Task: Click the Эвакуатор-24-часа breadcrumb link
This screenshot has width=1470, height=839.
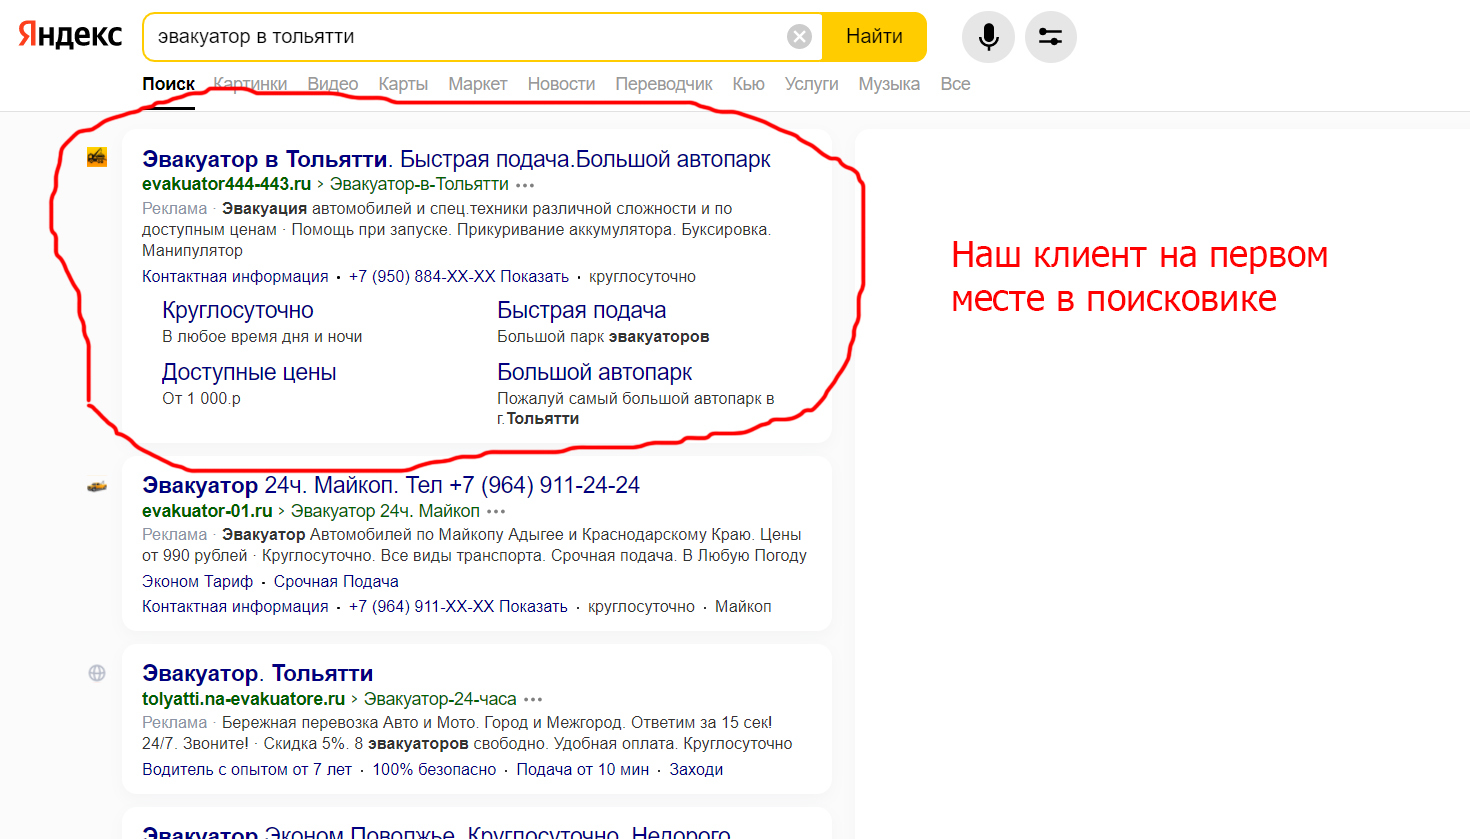Action: click(x=440, y=699)
